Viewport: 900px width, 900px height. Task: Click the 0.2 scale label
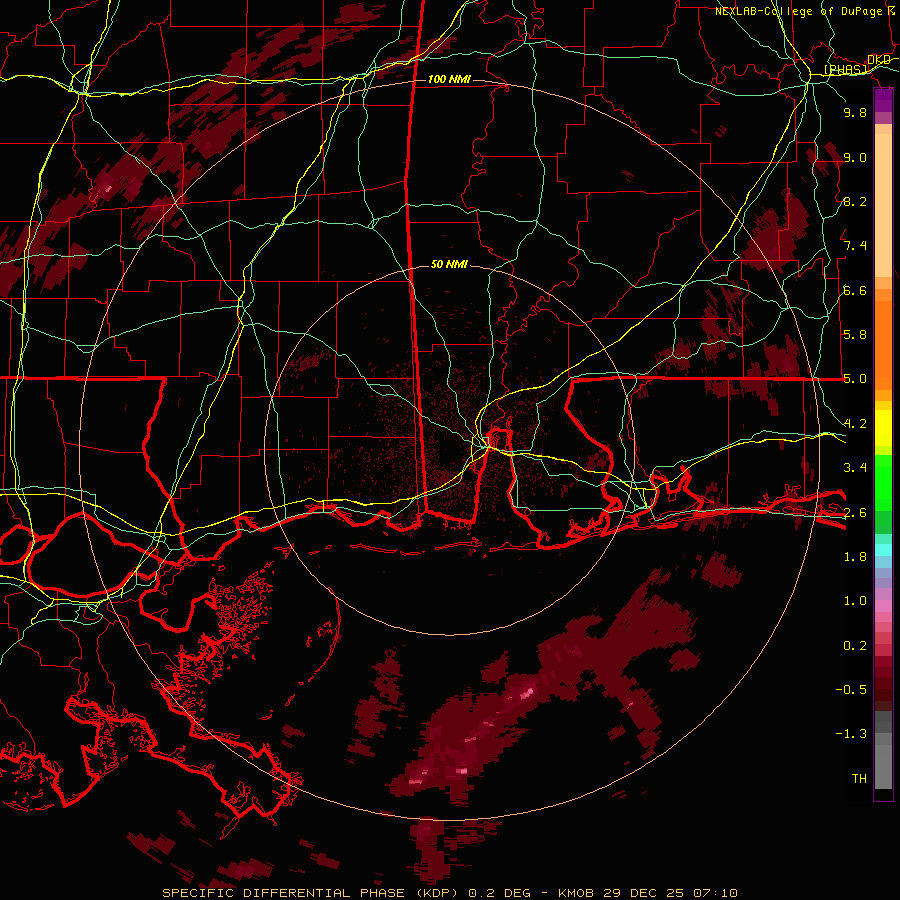click(x=855, y=646)
